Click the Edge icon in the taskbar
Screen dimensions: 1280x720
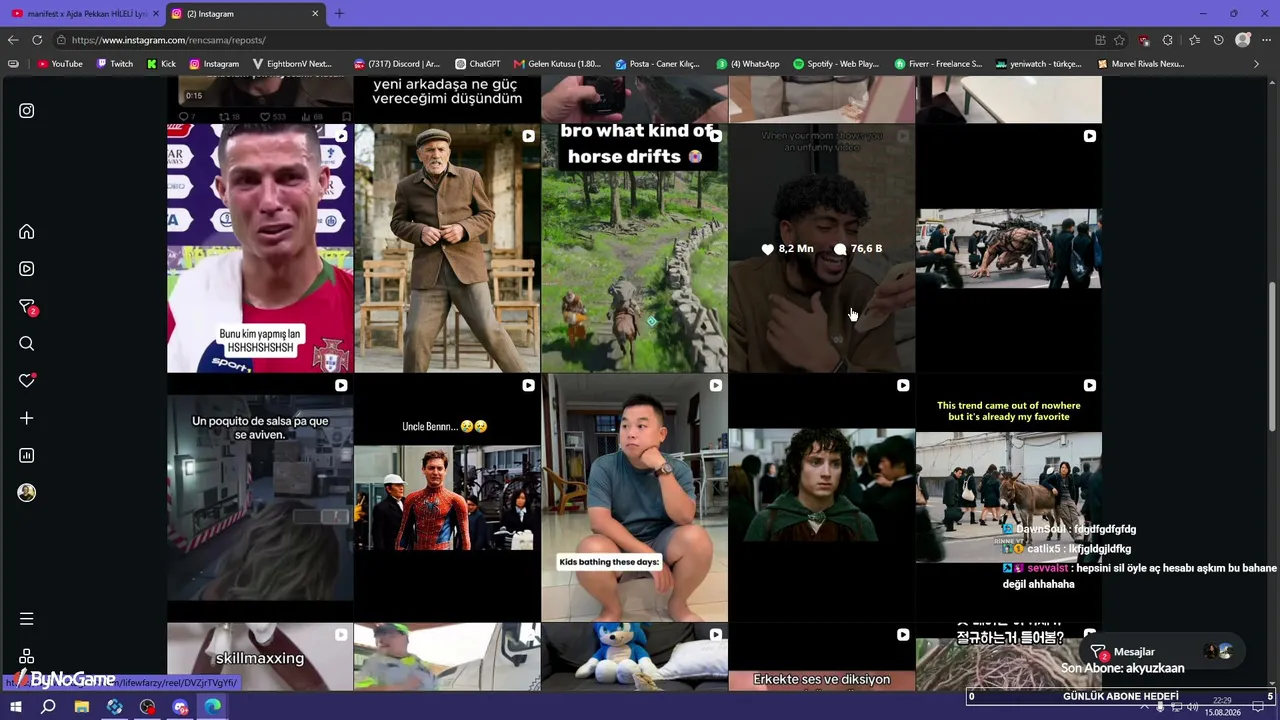point(213,707)
